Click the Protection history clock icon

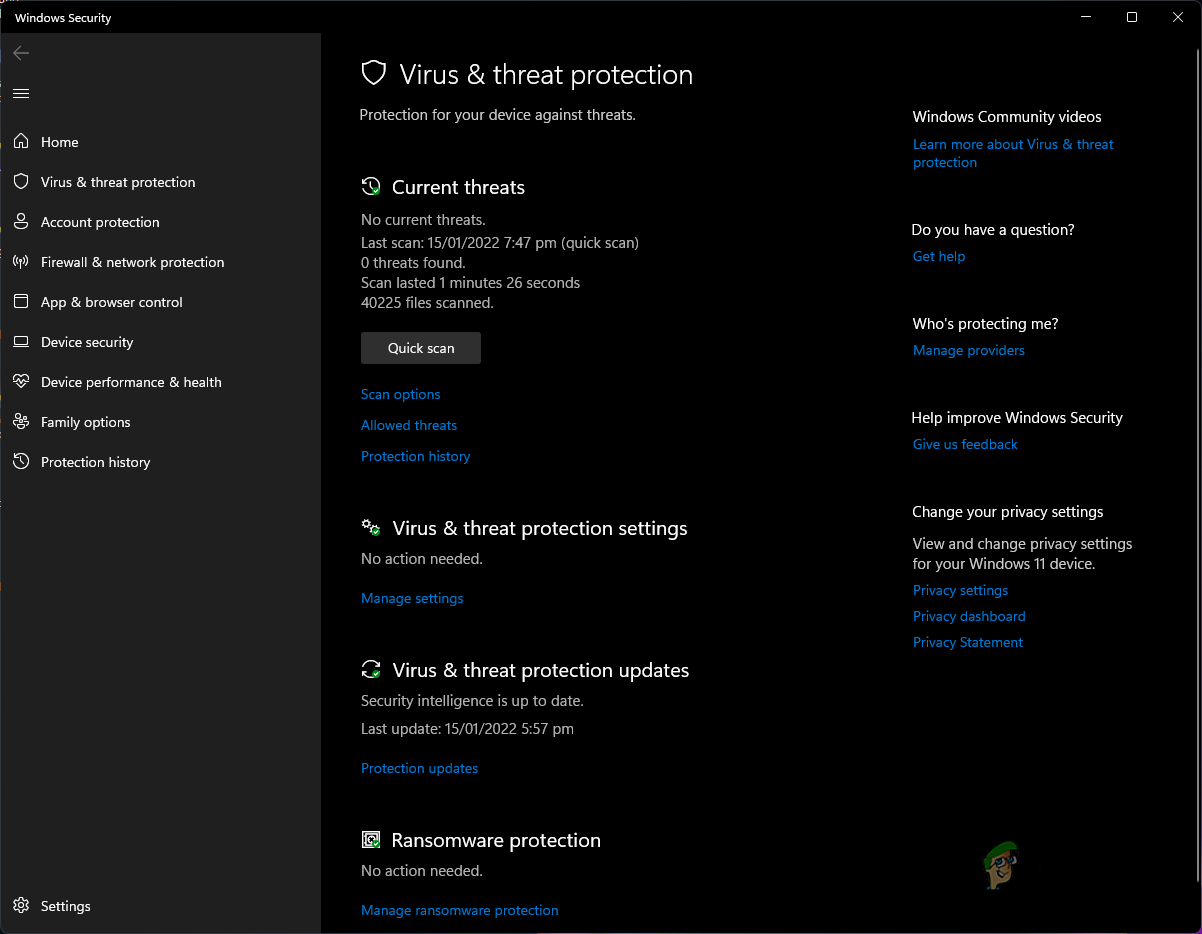(x=21, y=462)
